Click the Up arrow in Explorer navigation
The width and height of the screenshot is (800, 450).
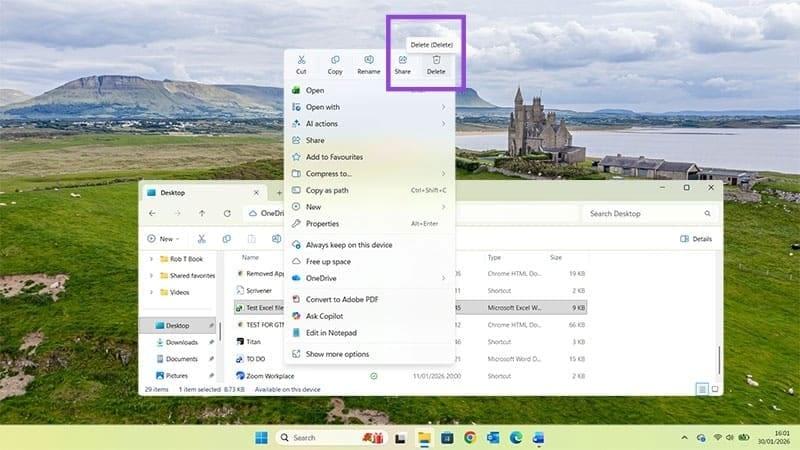point(202,213)
